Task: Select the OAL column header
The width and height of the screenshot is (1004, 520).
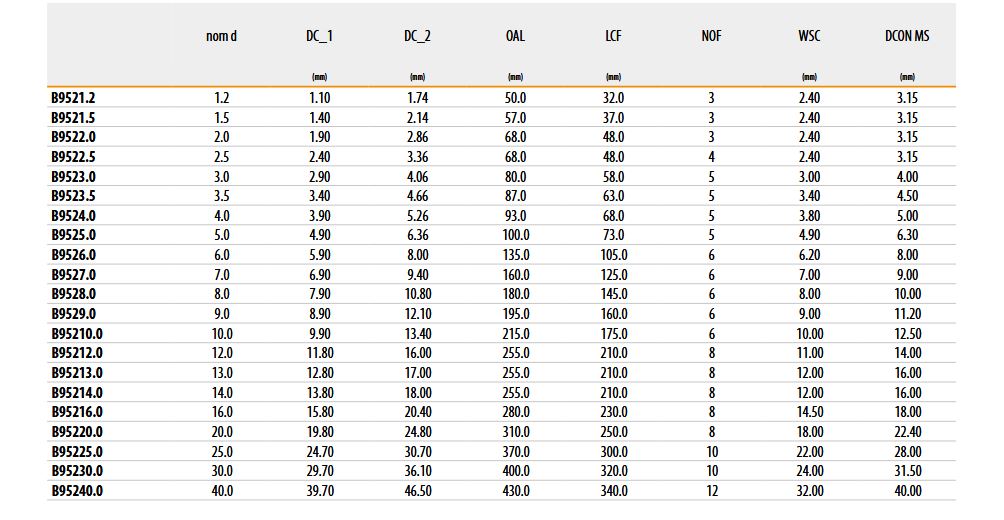Action: coord(515,36)
